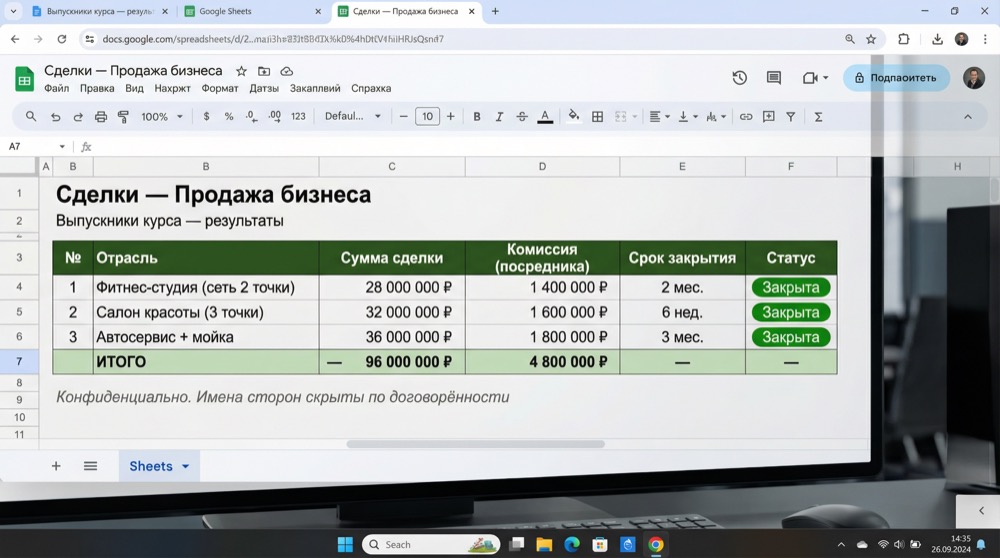This screenshot has width=1000, height=558.
Task: Click the horizontal scrollbar
Action: click(475, 444)
